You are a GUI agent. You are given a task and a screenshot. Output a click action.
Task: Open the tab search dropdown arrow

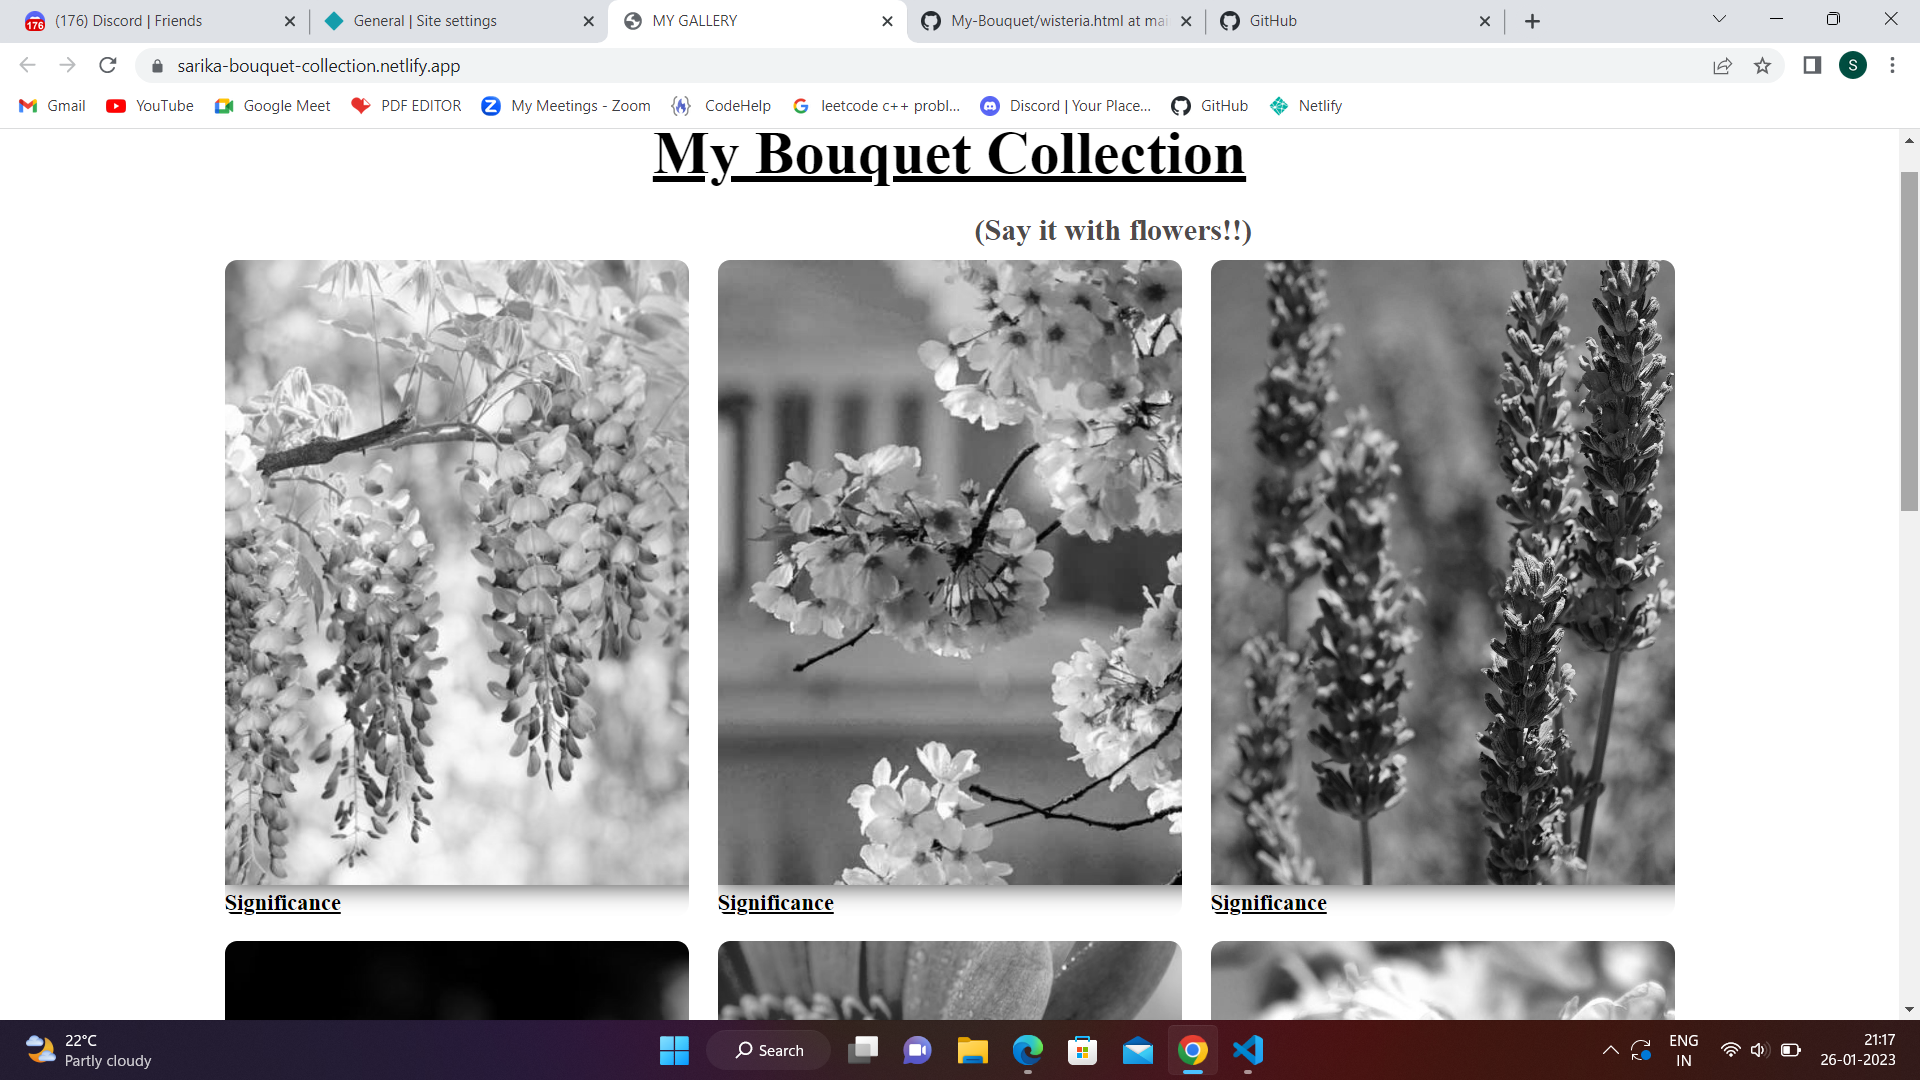coord(1719,20)
